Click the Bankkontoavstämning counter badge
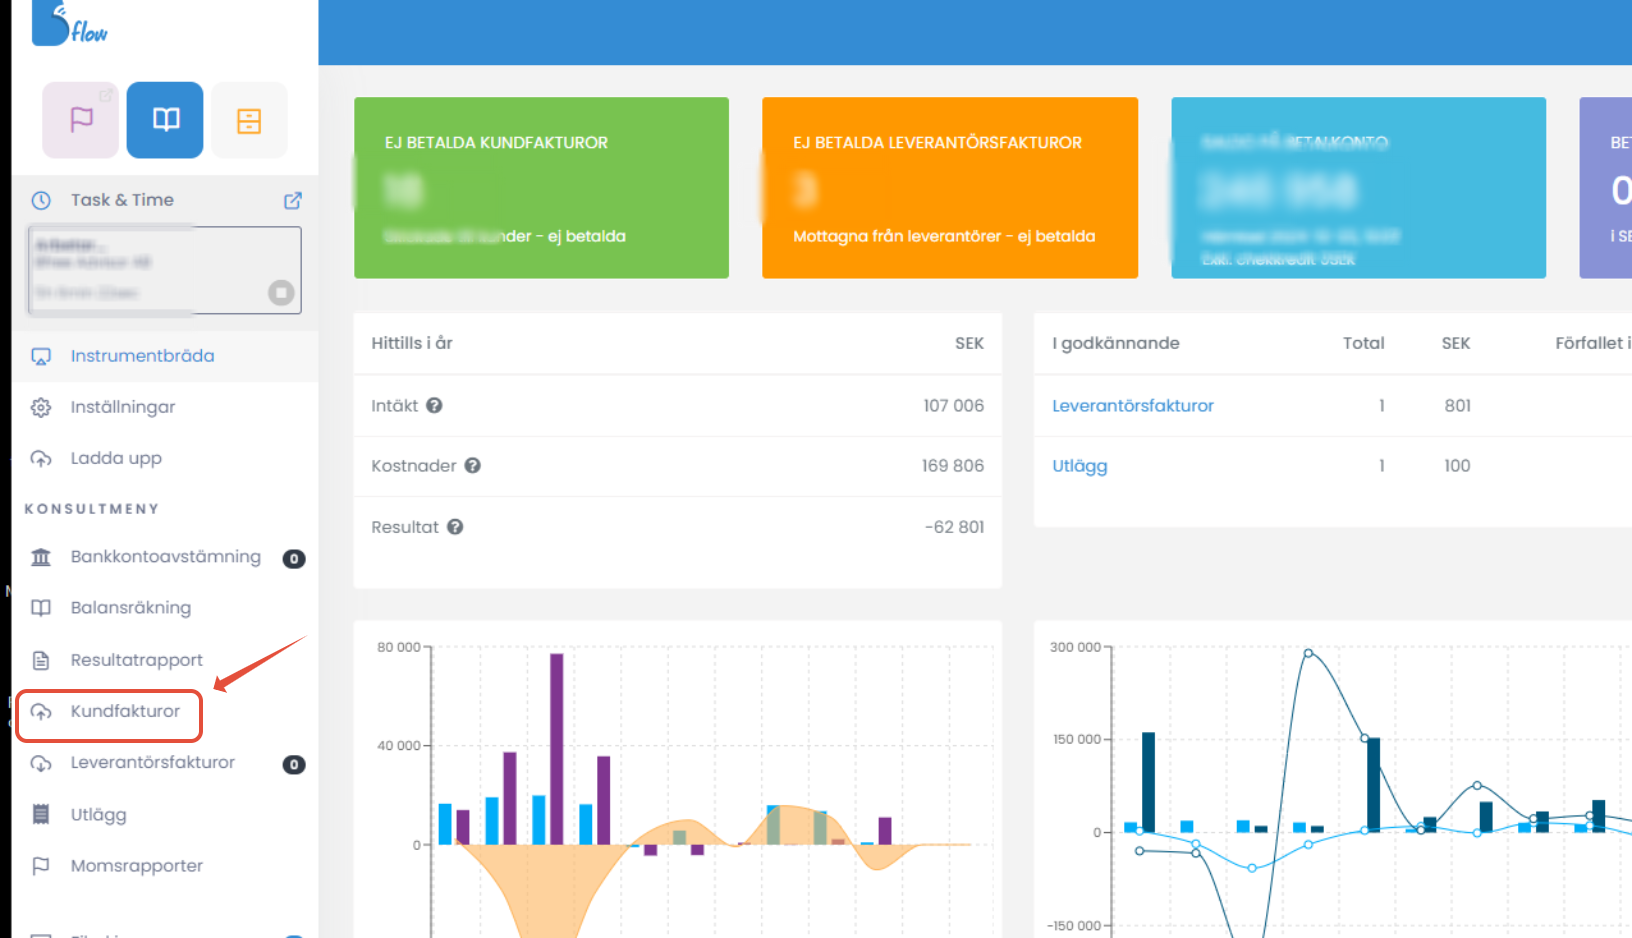Image resolution: width=1632 pixels, height=938 pixels. (x=293, y=559)
